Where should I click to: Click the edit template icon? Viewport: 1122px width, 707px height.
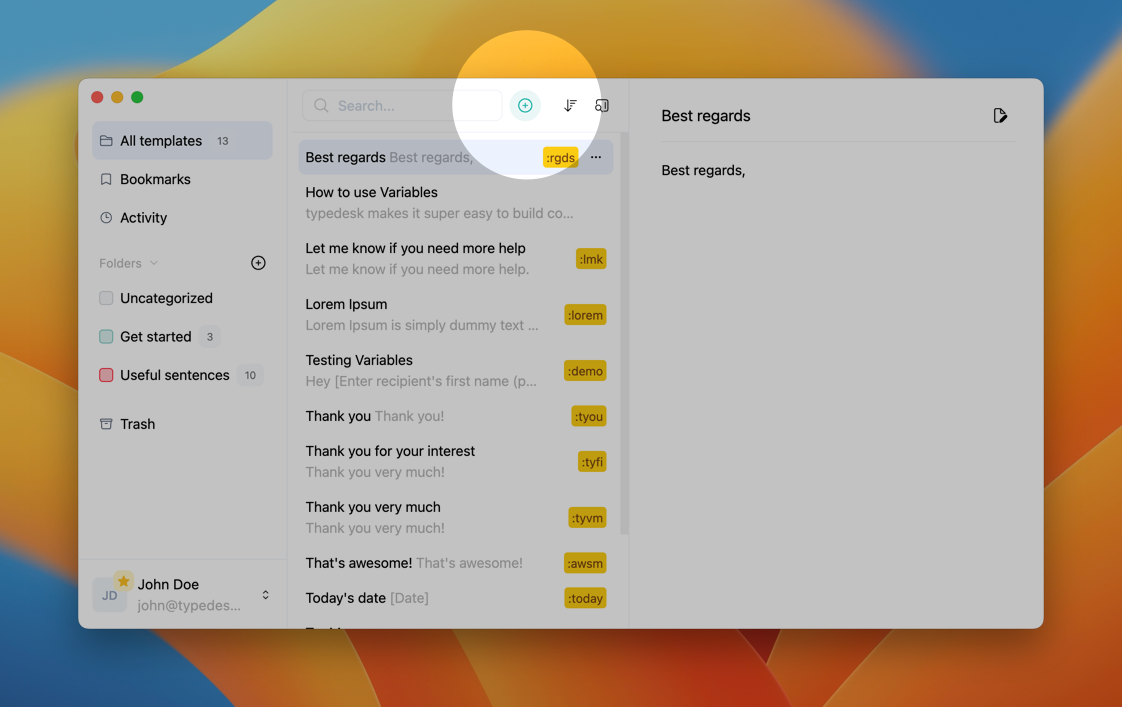tap(1000, 116)
